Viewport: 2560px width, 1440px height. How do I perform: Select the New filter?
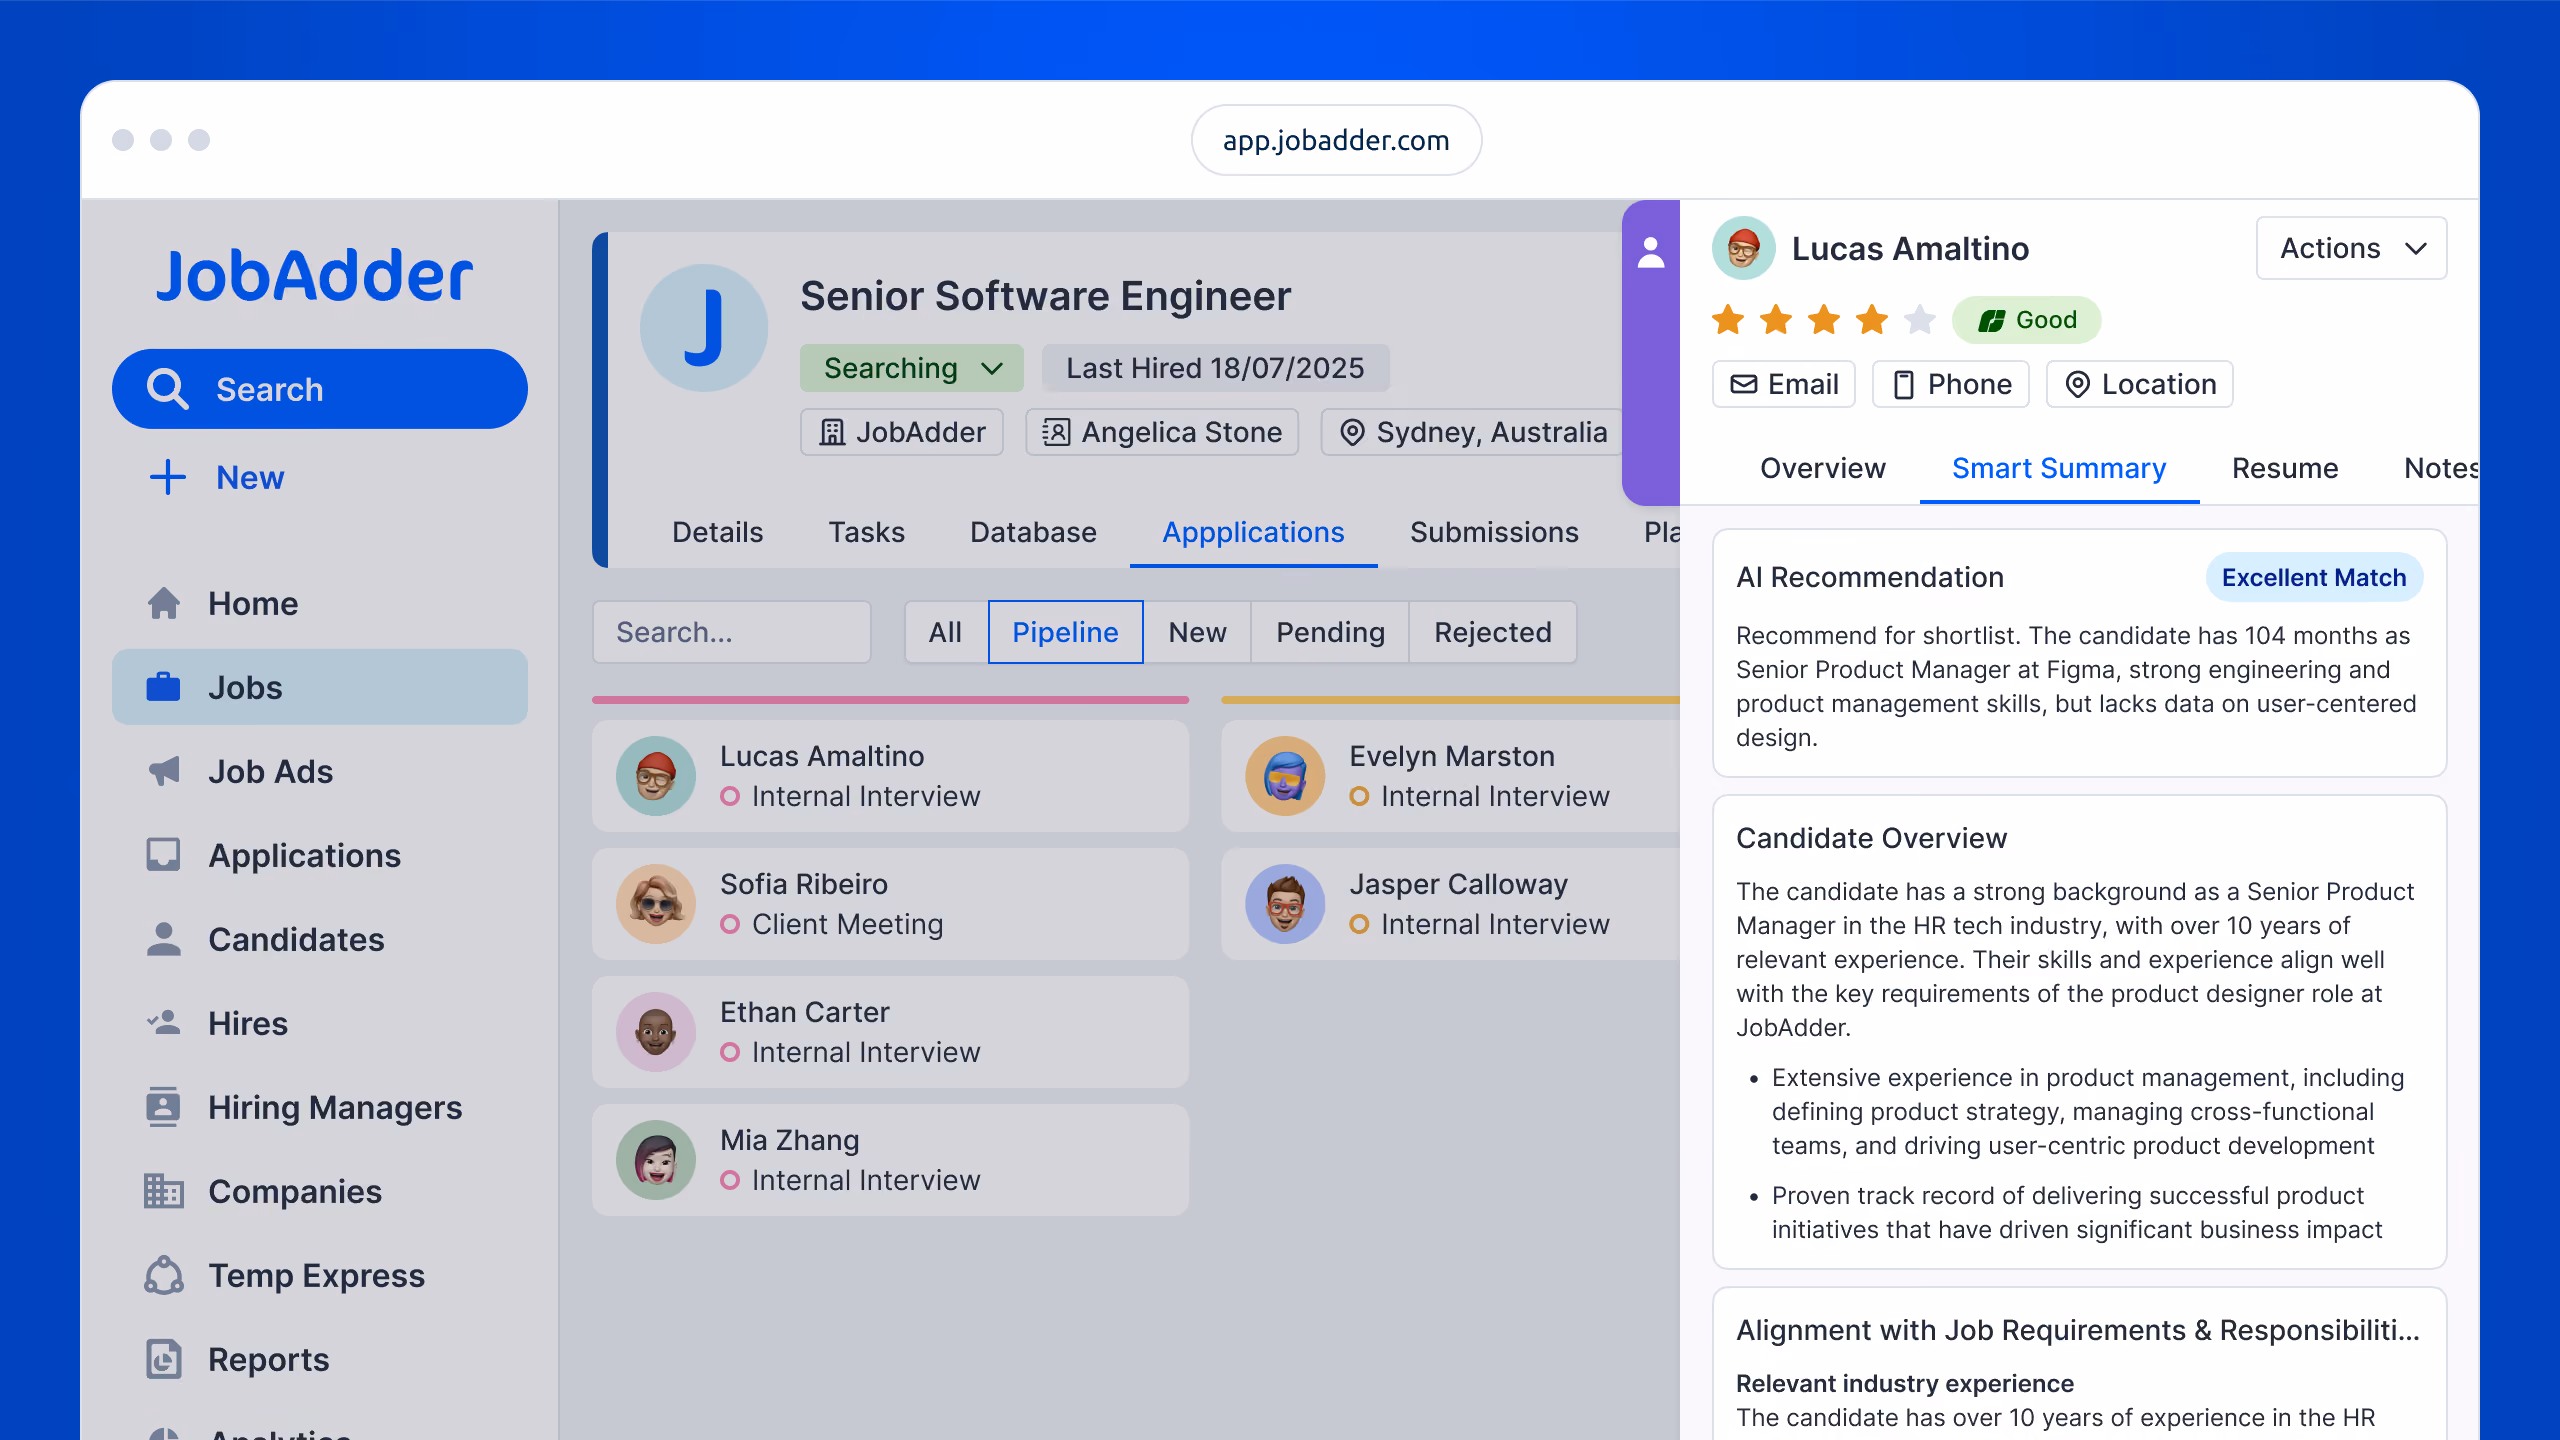pyautogui.click(x=1197, y=632)
